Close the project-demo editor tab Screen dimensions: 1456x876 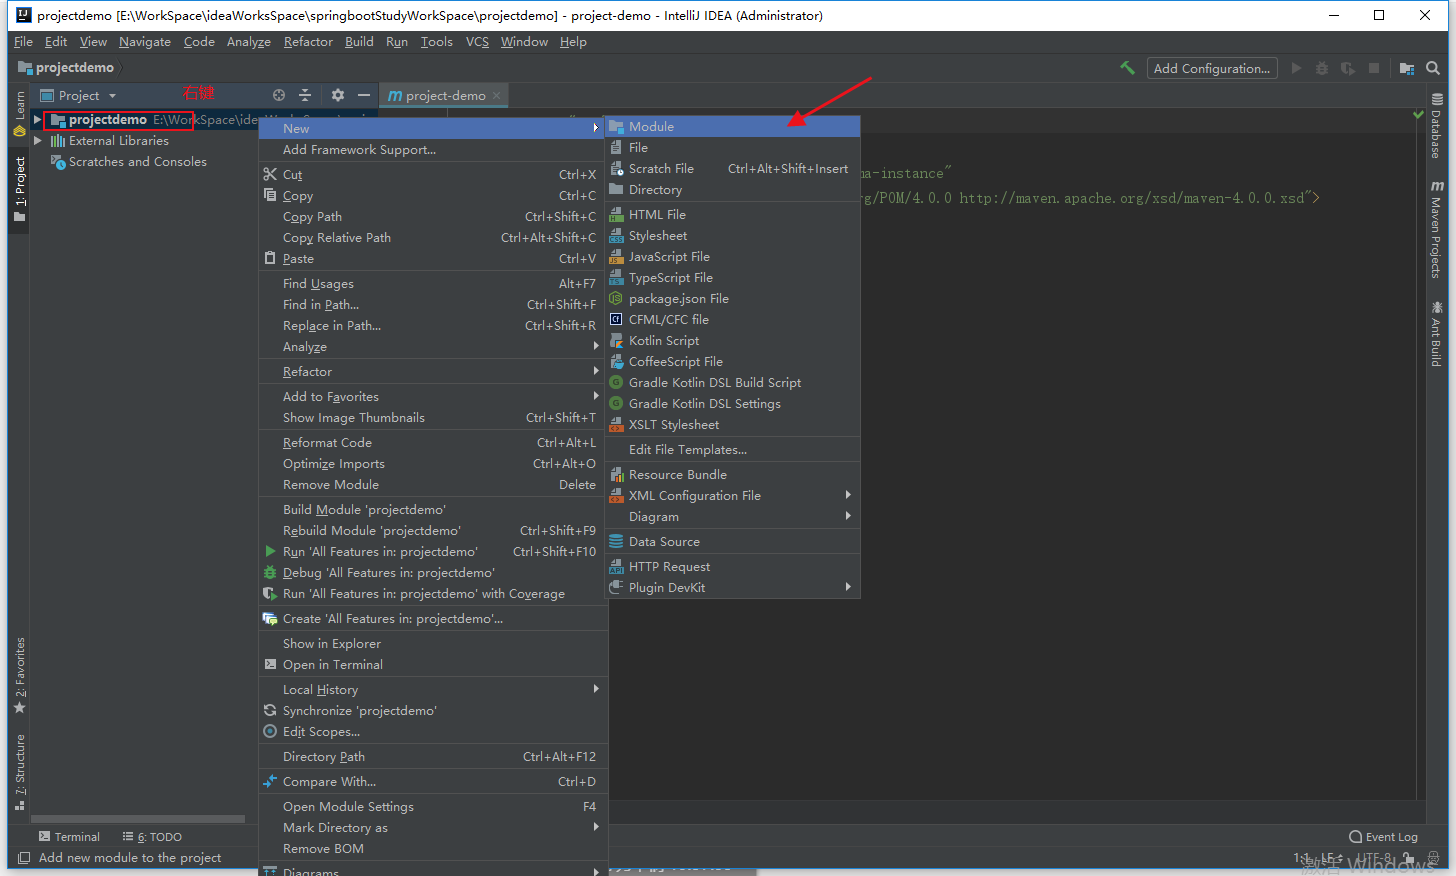497,96
